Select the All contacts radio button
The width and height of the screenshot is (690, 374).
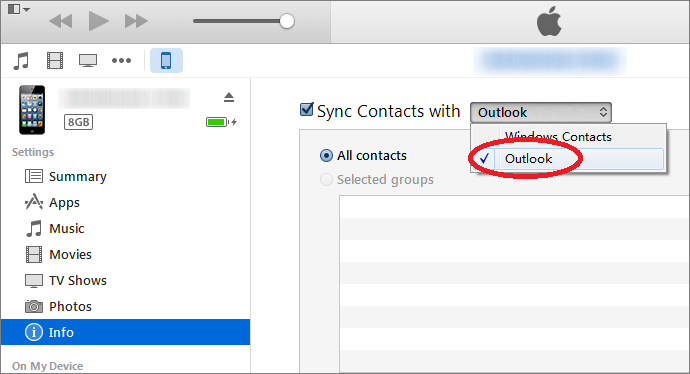coord(326,155)
